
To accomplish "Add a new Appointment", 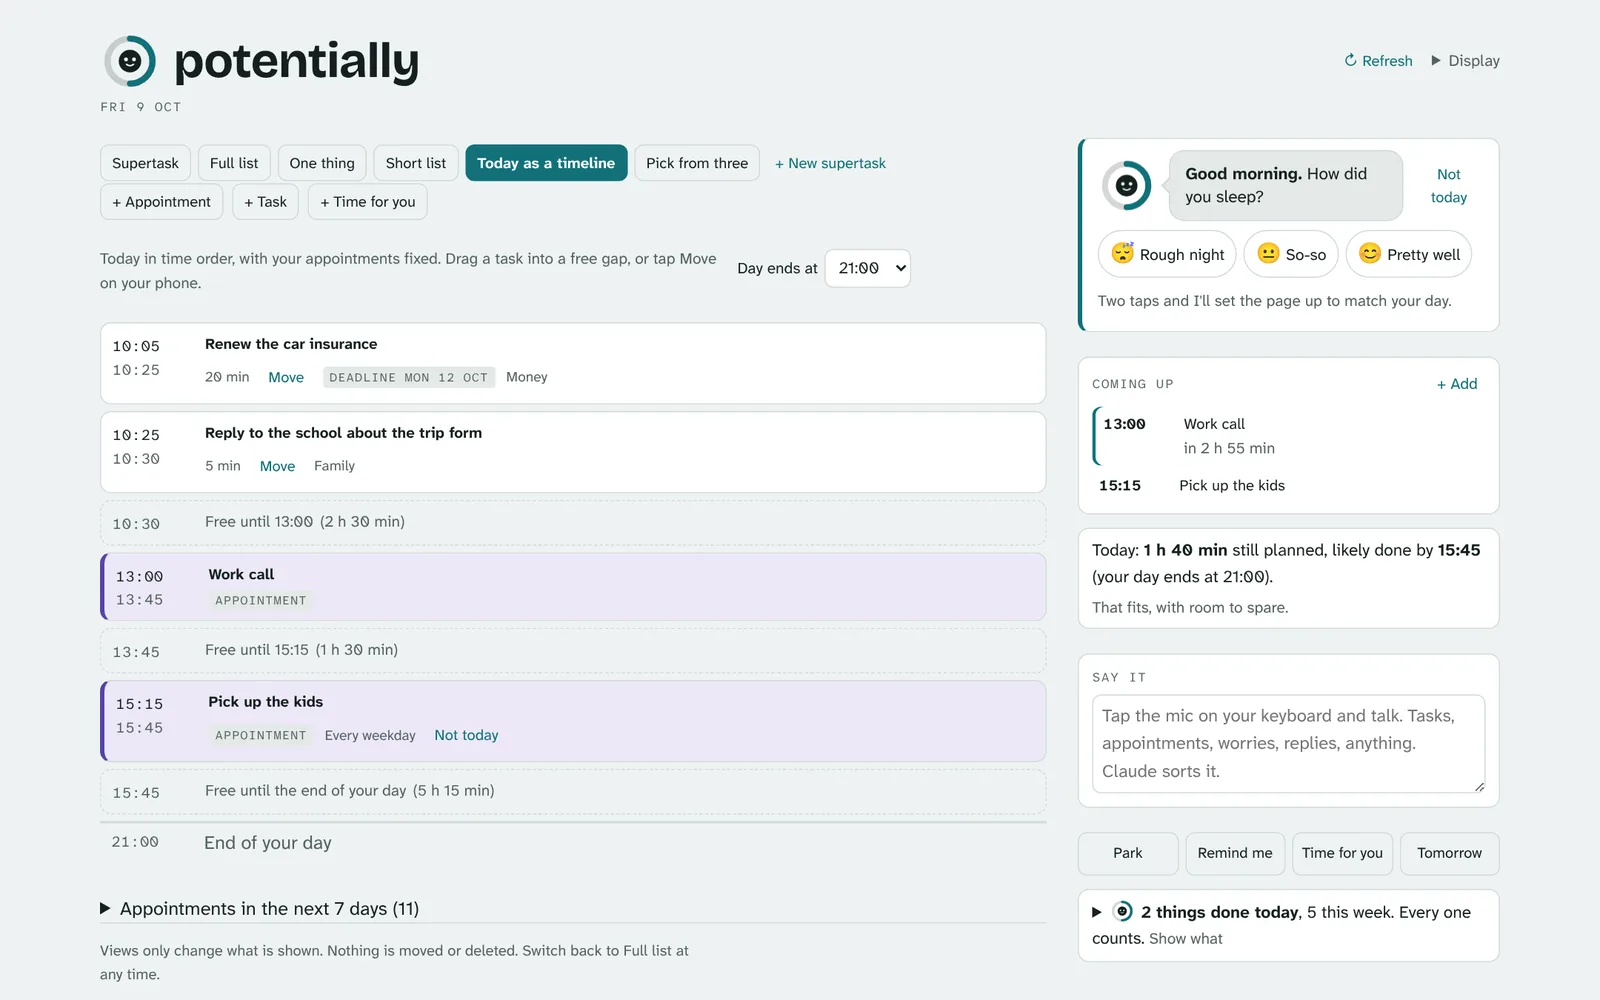I will (161, 202).
